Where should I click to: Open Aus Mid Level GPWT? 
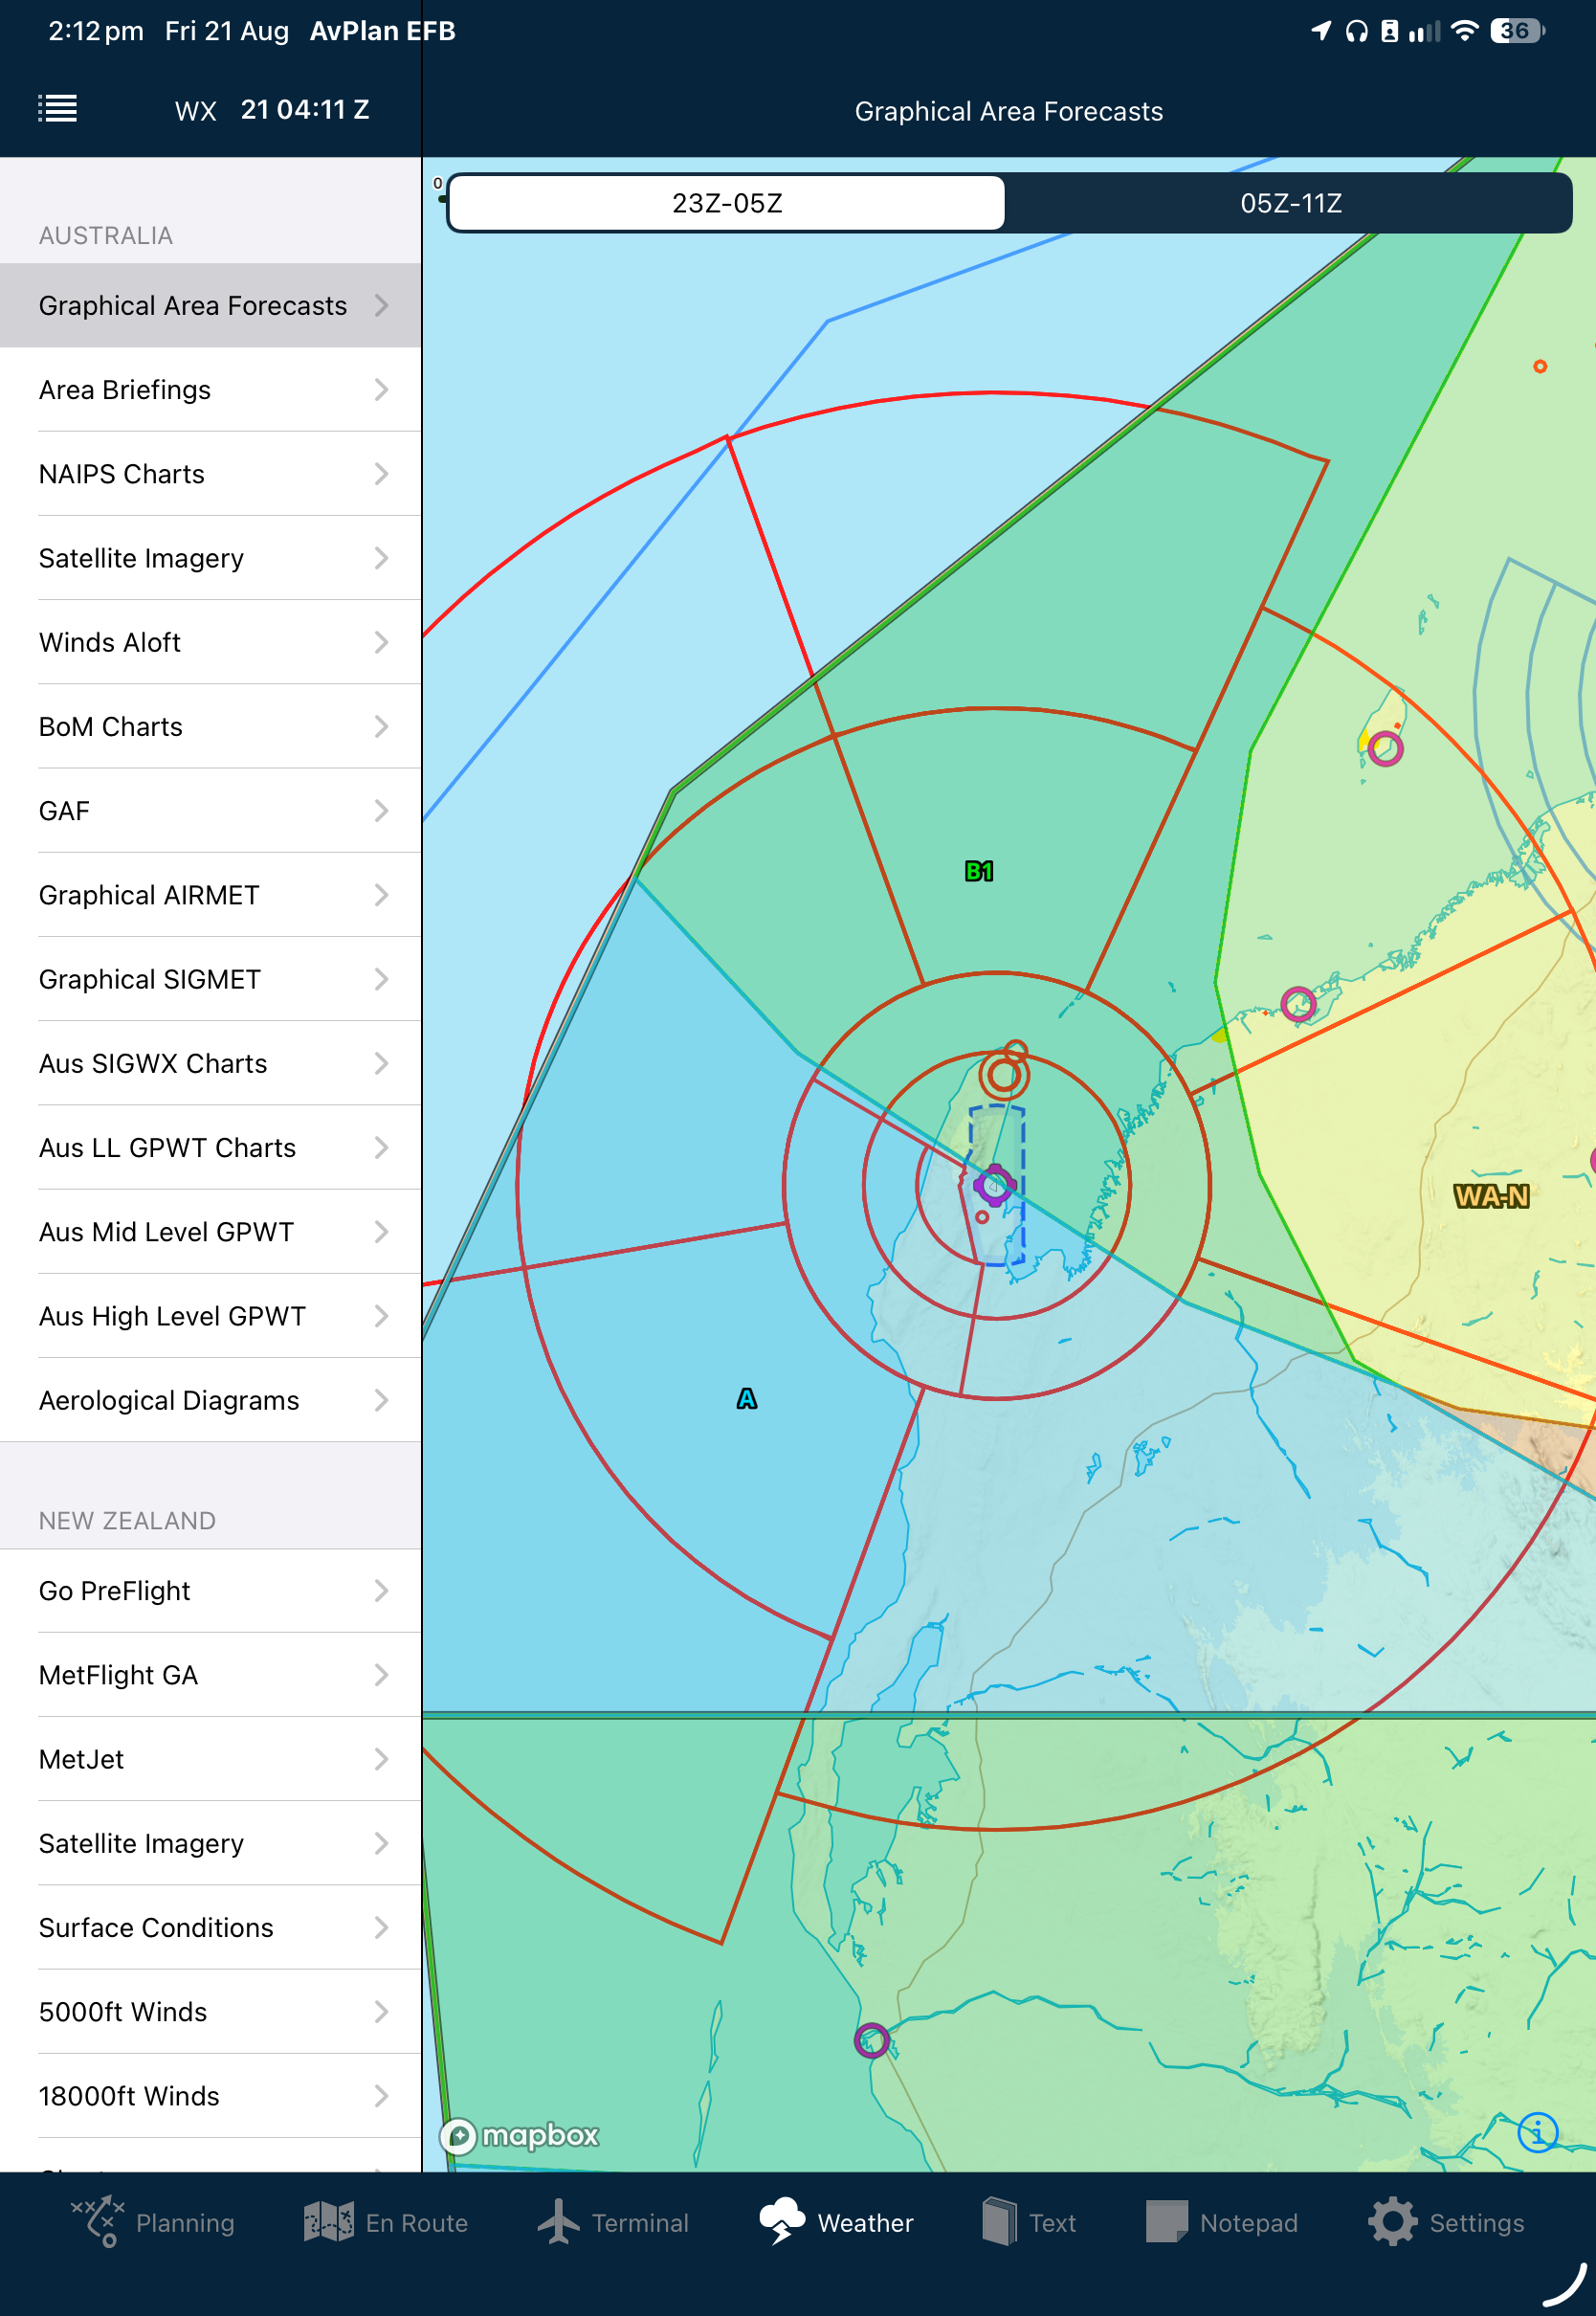click(210, 1231)
